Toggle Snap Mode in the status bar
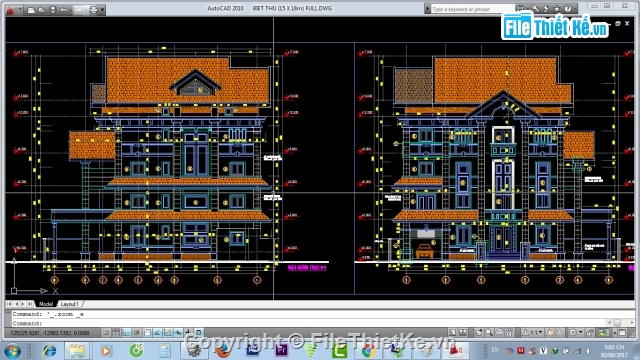The height and width of the screenshot is (360, 640). point(106,333)
